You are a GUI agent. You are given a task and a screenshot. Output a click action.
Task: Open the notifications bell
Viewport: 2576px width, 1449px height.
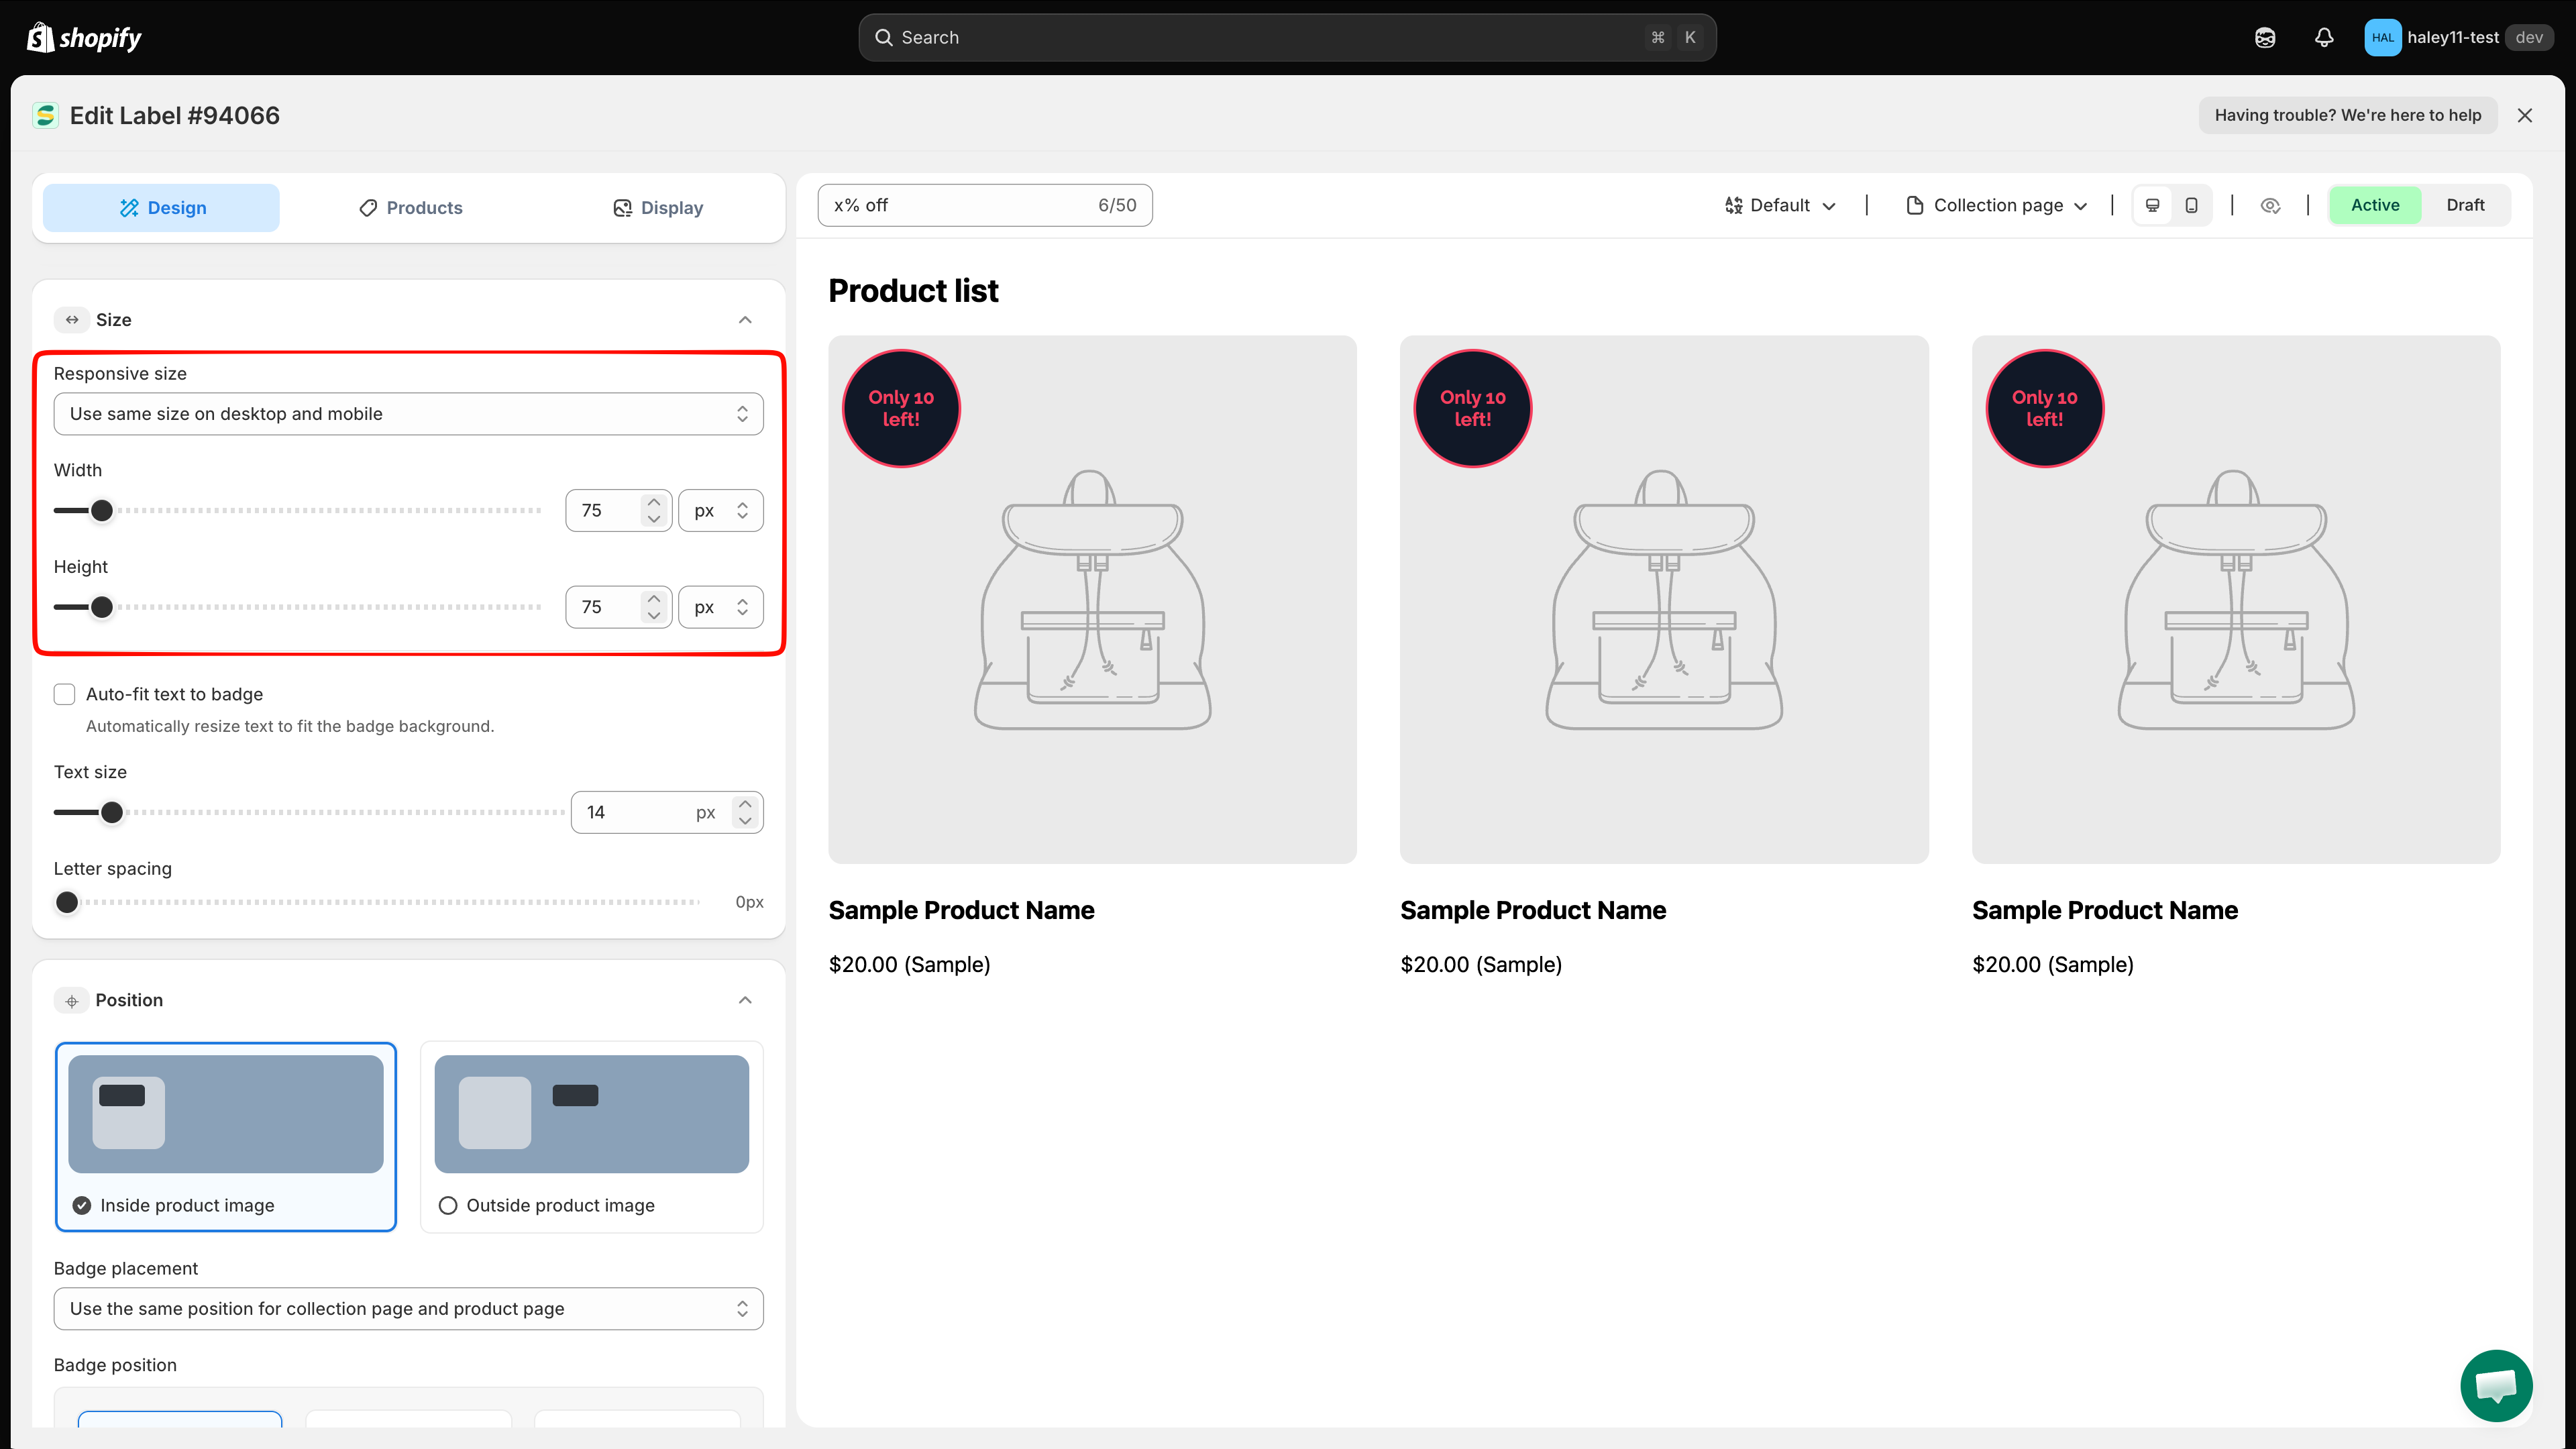tap(2324, 38)
